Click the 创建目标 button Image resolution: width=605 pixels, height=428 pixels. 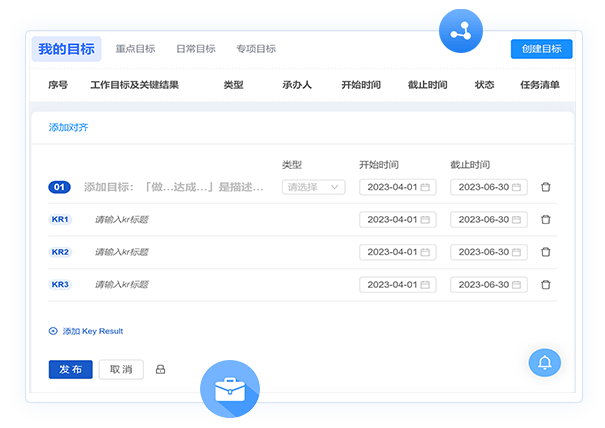541,49
